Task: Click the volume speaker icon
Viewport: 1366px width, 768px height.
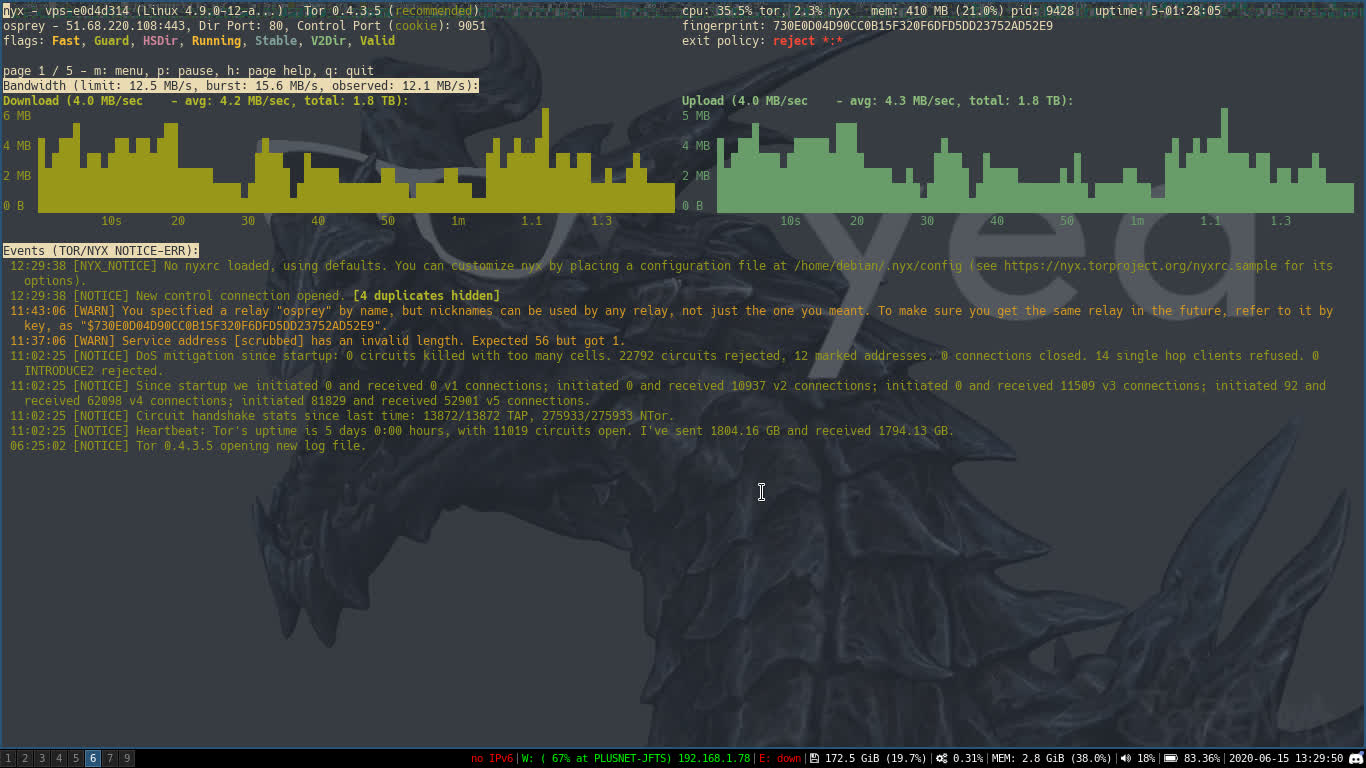Action: pyautogui.click(x=1126, y=758)
